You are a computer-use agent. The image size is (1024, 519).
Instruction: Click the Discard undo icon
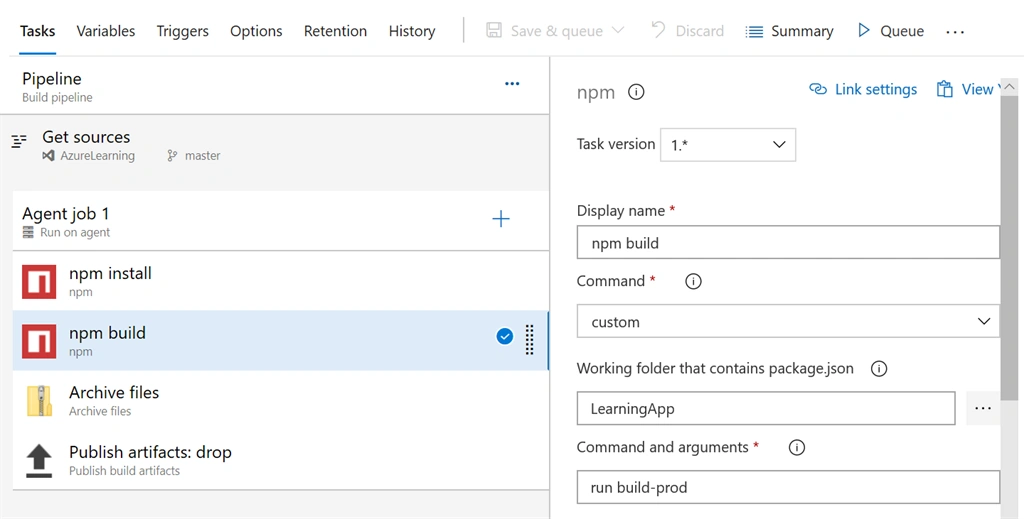[x=658, y=30]
